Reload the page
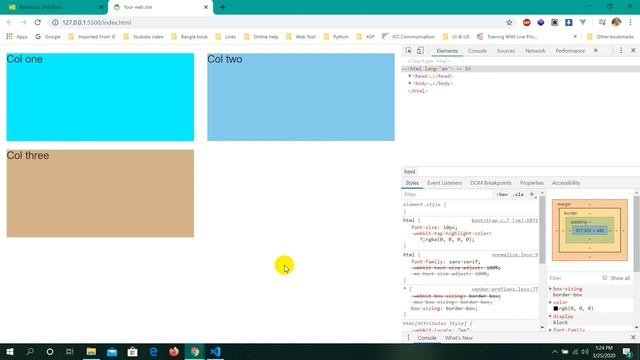The height and width of the screenshot is (360, 640). click(x=38, y=22)
